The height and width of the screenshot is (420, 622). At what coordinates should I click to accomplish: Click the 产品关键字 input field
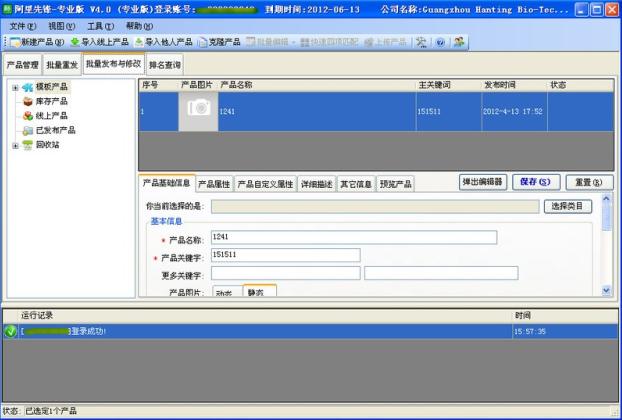(x=286, y=255)
